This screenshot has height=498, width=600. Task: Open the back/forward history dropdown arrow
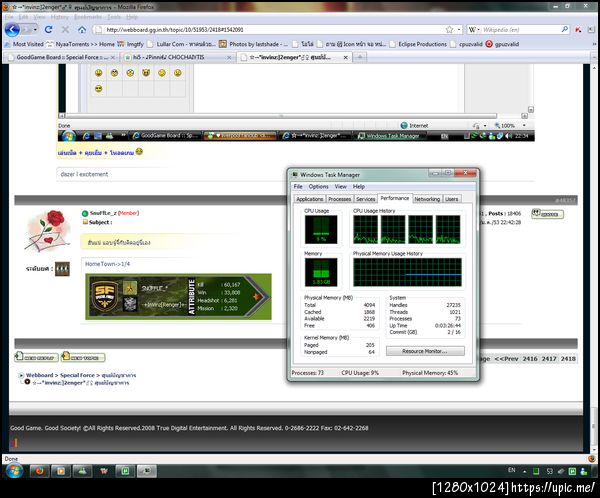[35, 29]
